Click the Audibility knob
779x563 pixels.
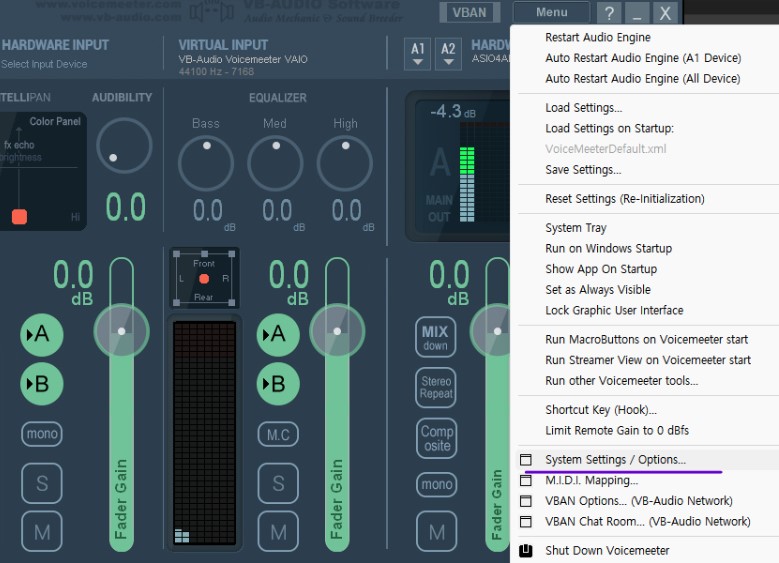tap(124, 146)
